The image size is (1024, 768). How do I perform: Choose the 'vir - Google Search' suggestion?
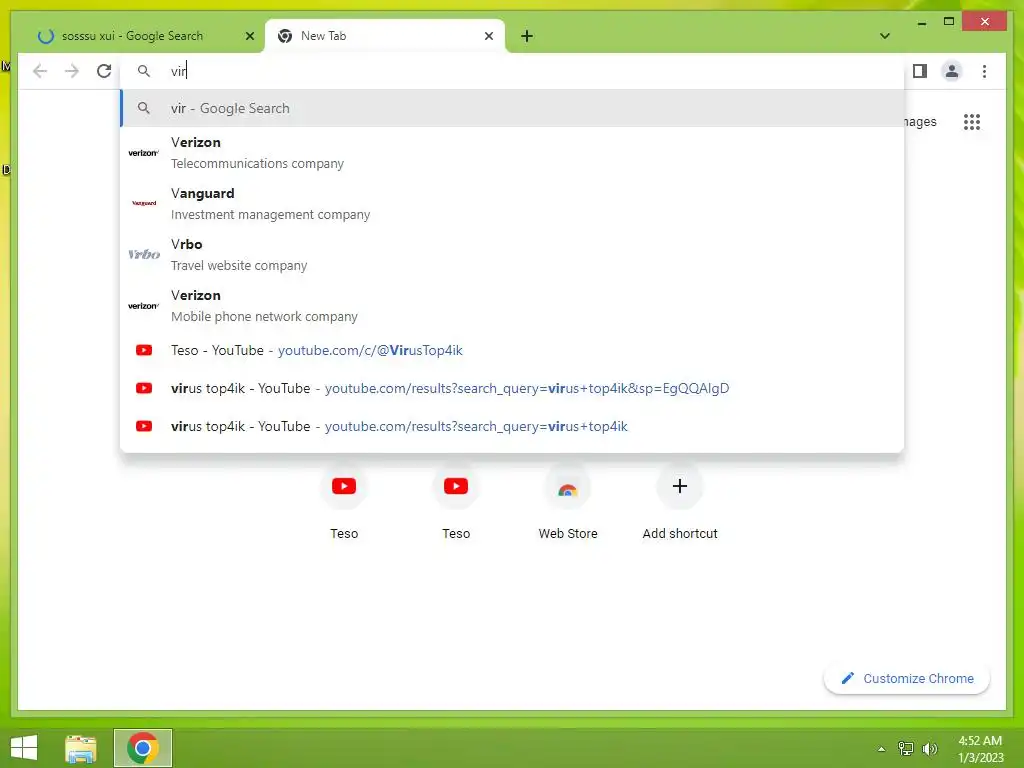click(x=512, y=108)
